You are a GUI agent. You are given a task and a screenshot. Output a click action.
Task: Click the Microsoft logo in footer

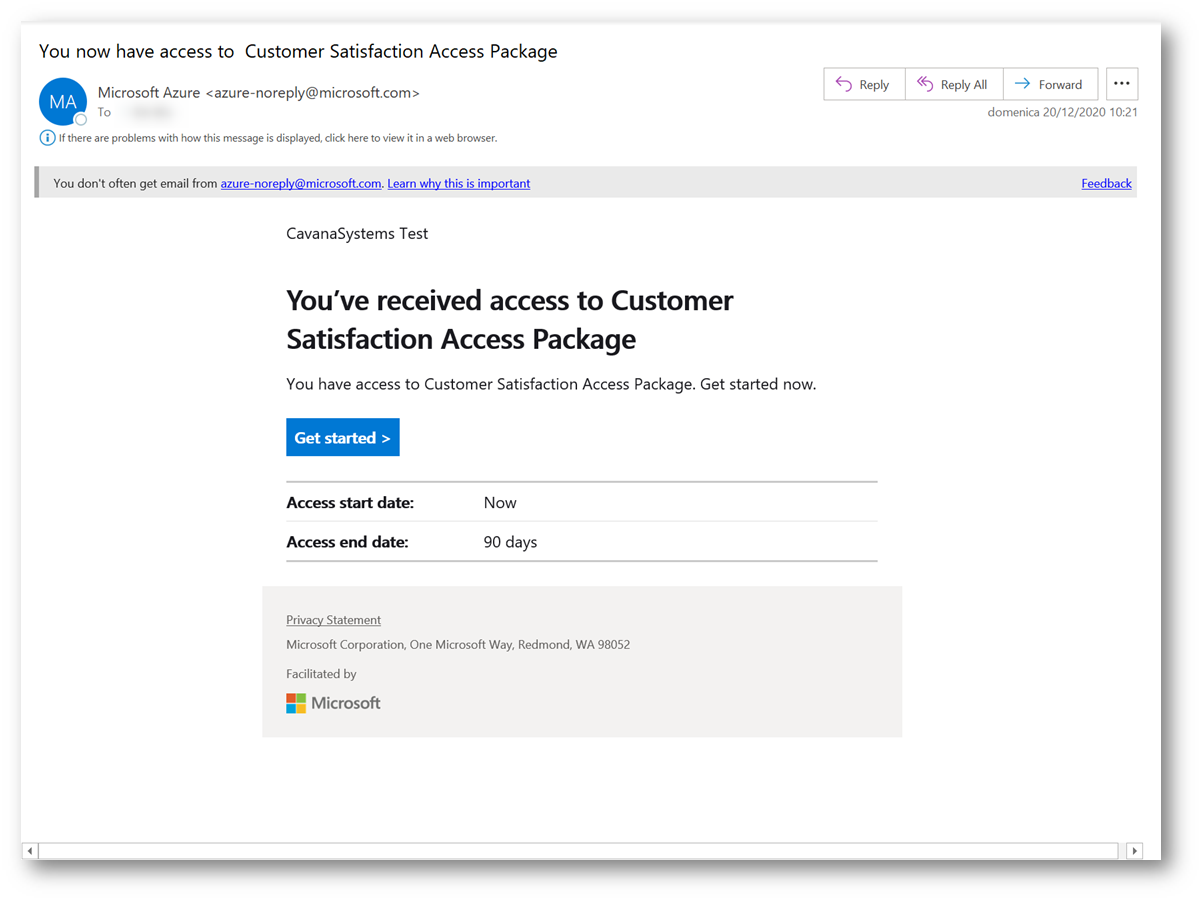[x=333, y=703]
